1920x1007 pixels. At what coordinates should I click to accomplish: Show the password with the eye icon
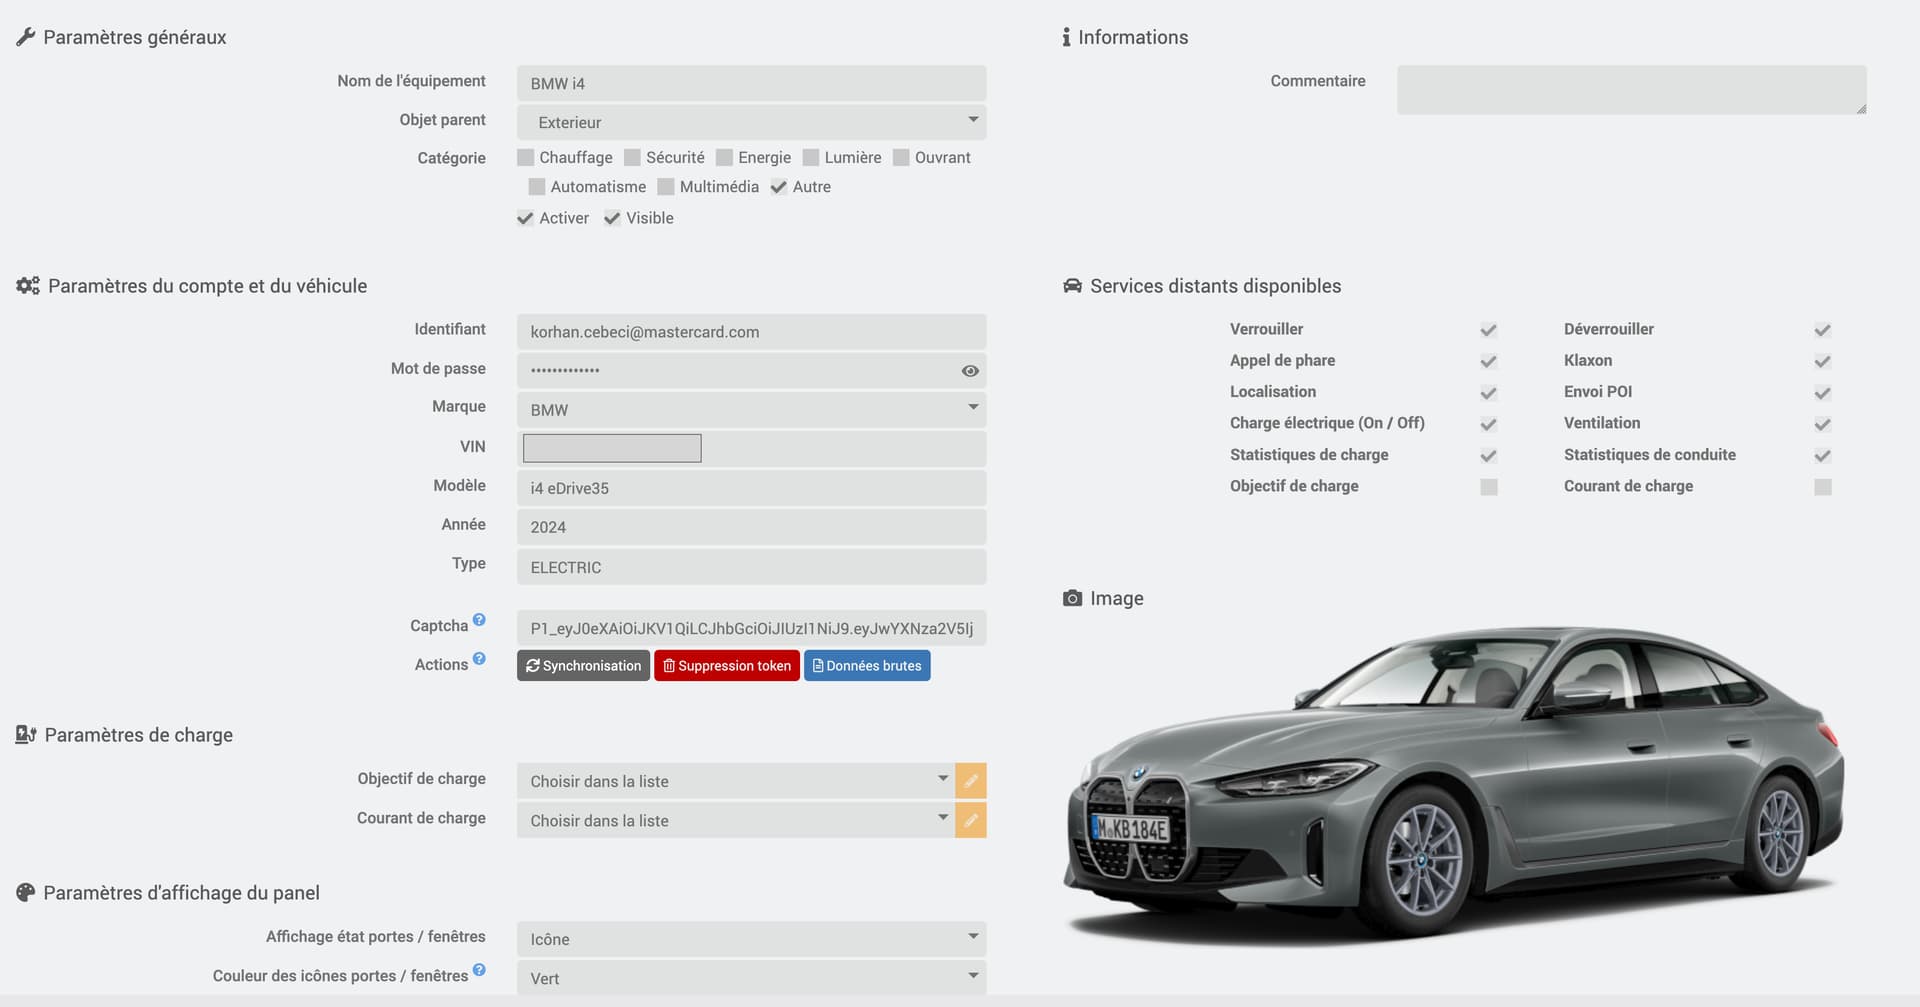[x=970, y=371]
